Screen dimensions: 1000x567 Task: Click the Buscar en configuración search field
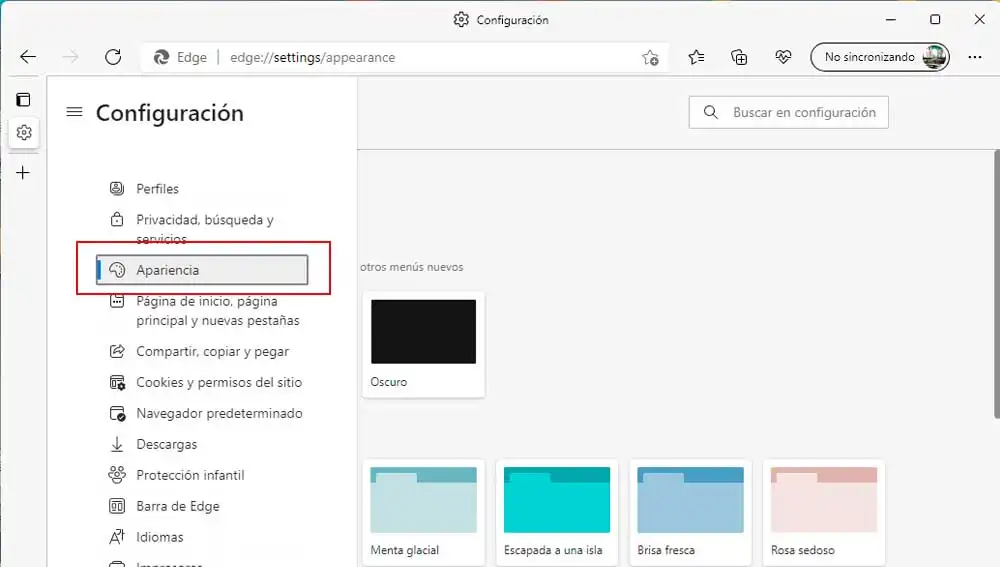(x=788, y=112)
